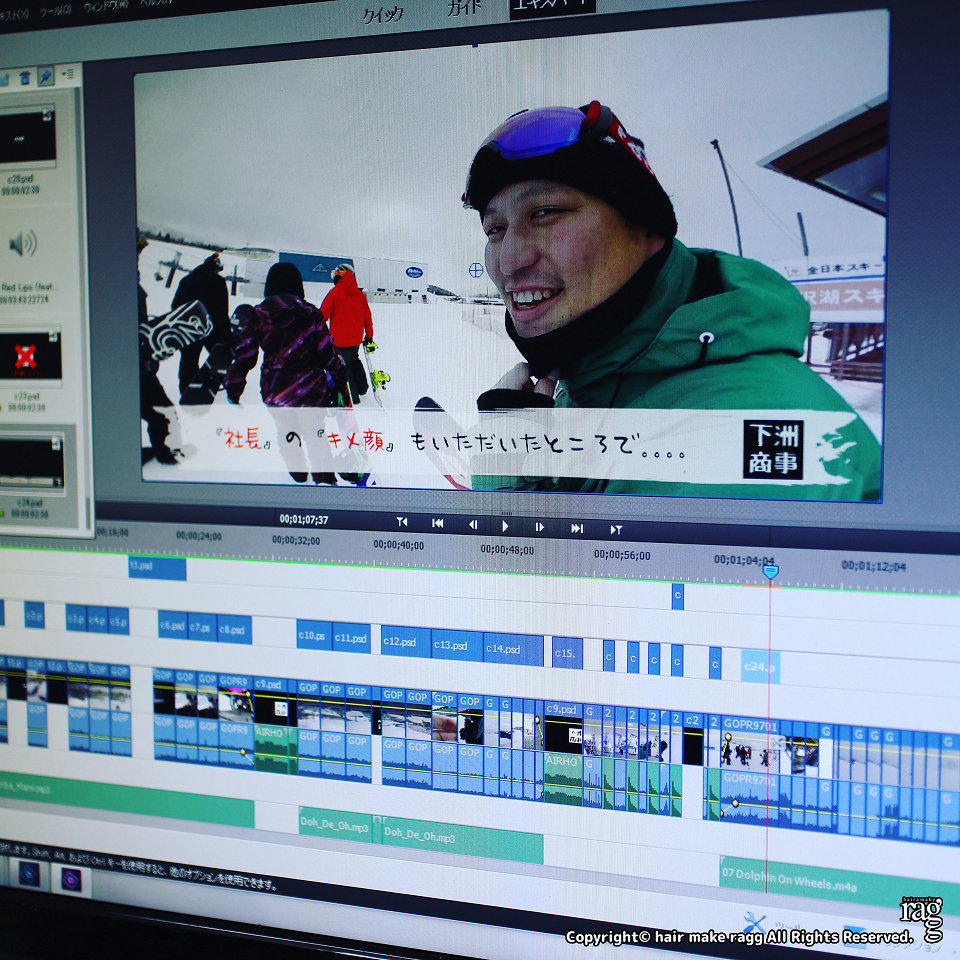The width and height of the screenshot is (960, 960).
Task: Select the エキスパート (Expert) mode tab
Action: [x=552, y=7]
